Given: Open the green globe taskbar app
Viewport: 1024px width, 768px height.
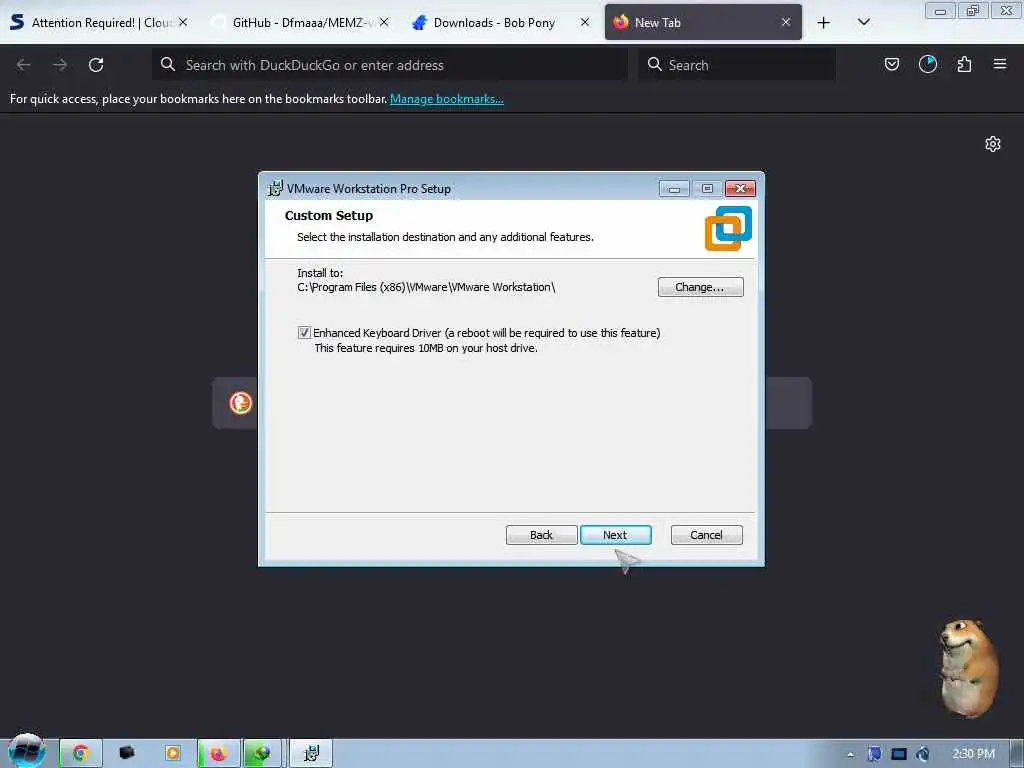Looking at the screenshot, I should (263, 754).
